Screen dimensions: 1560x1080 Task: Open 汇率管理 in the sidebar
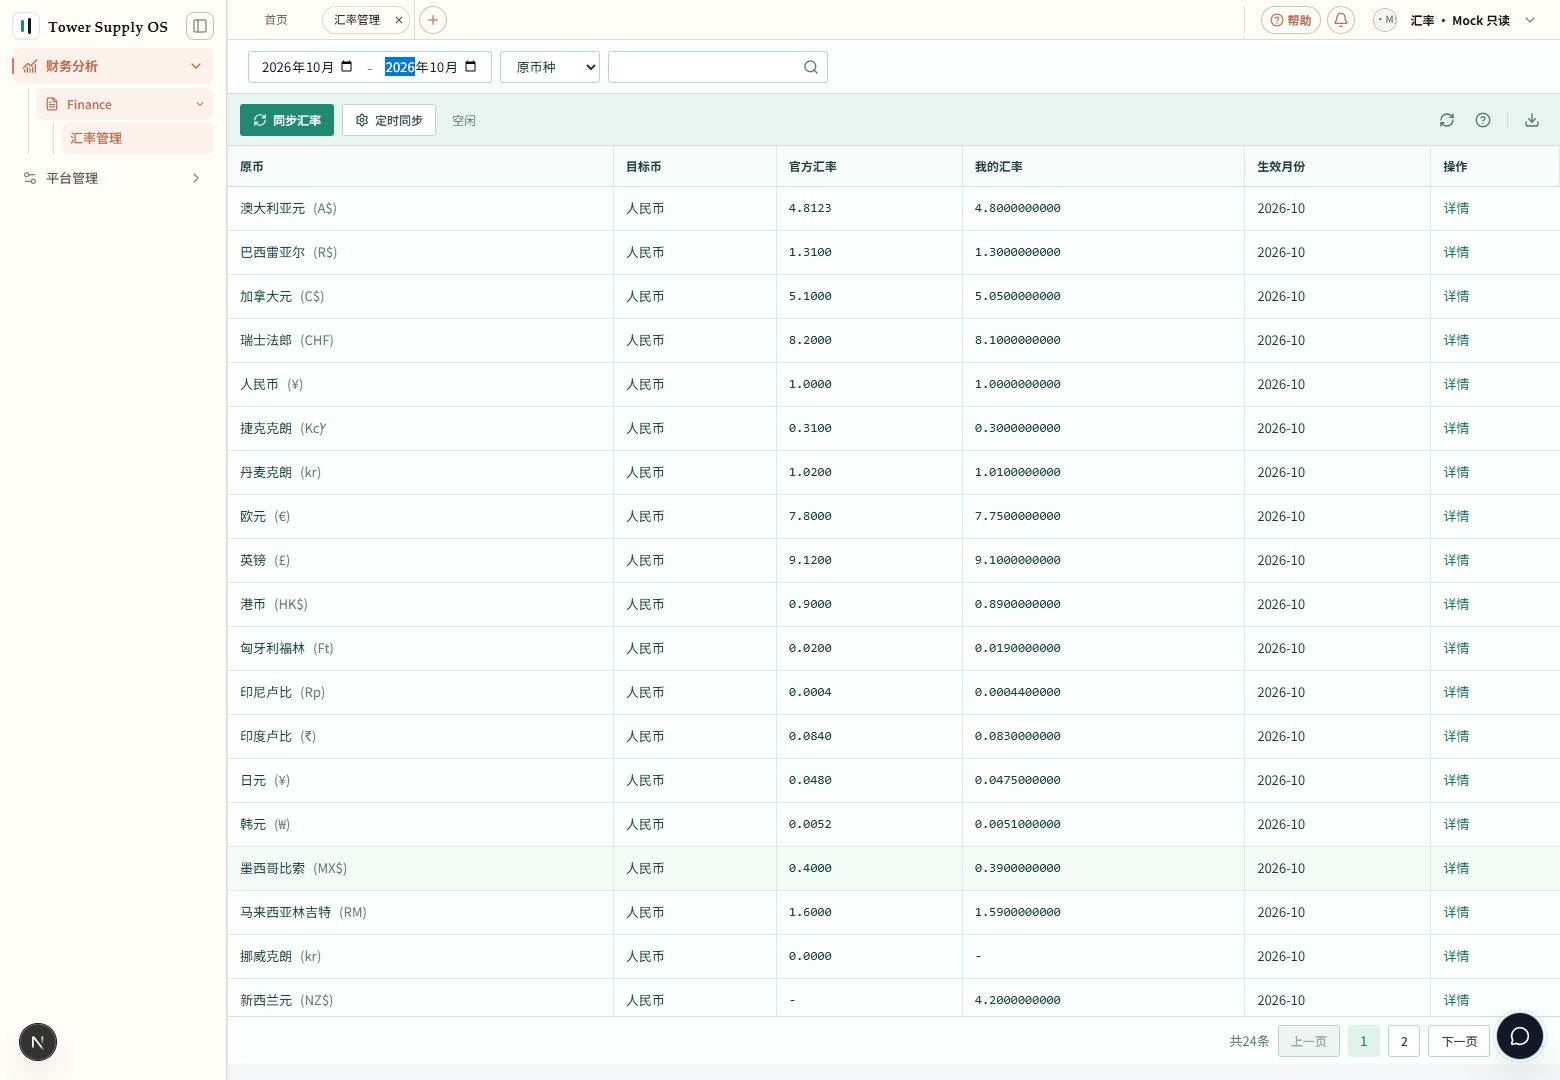pyautogui.click(x=137, y=138)
